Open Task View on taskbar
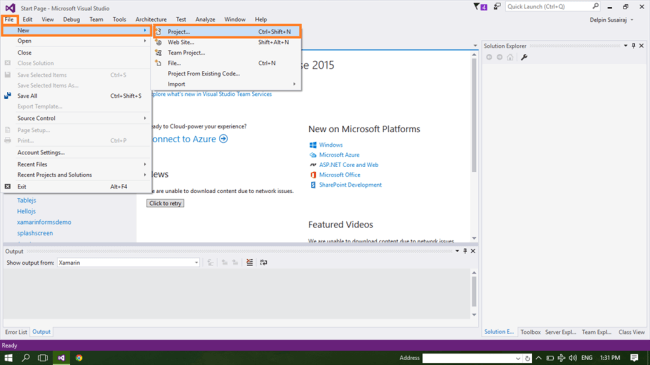This screenshot has width=650, height=365. pyautogui.click(x=43, y=358)
